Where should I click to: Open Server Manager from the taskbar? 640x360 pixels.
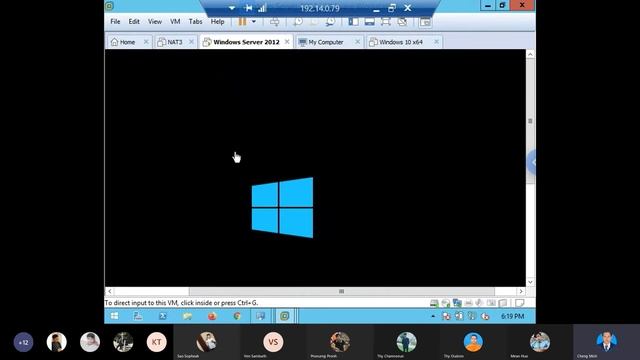point(138,316)
